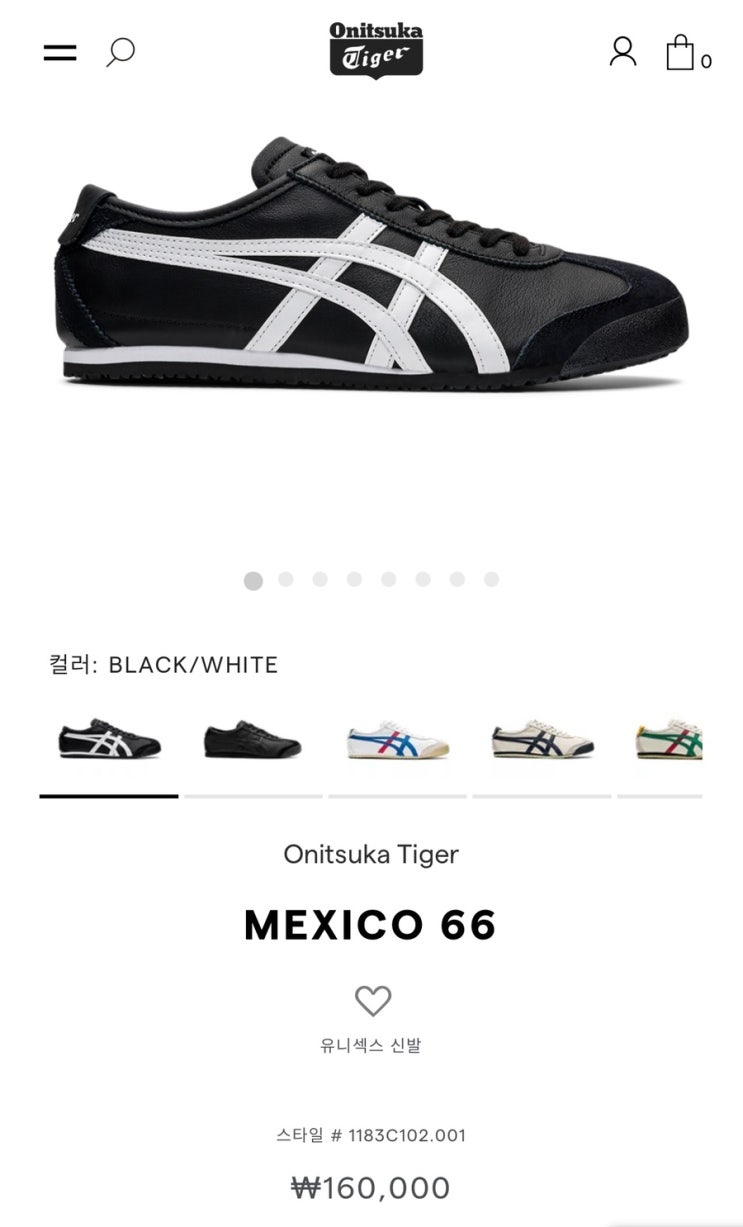
Task: Select the black/white shoe thumbnail
Action: 109,740
